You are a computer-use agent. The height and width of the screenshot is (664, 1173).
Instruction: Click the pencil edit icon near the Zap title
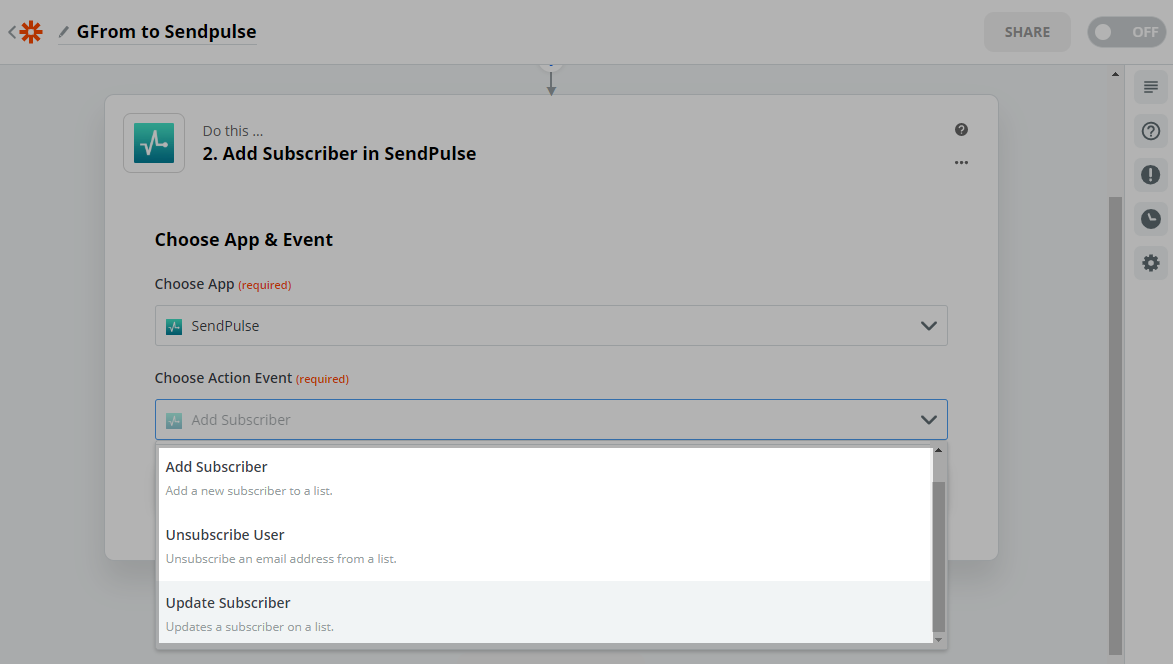coord(62,31)
